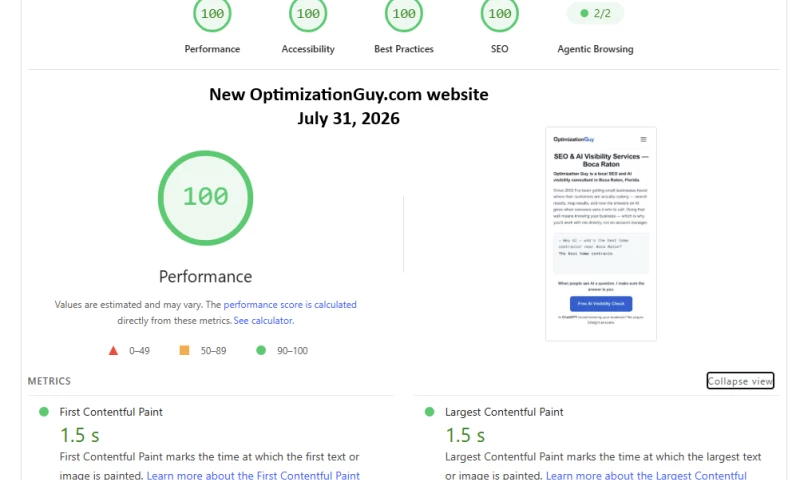Switch to the Agentic Browsing label
The height and width of the screenshot is (480, 800).
[x=595, y=49]
